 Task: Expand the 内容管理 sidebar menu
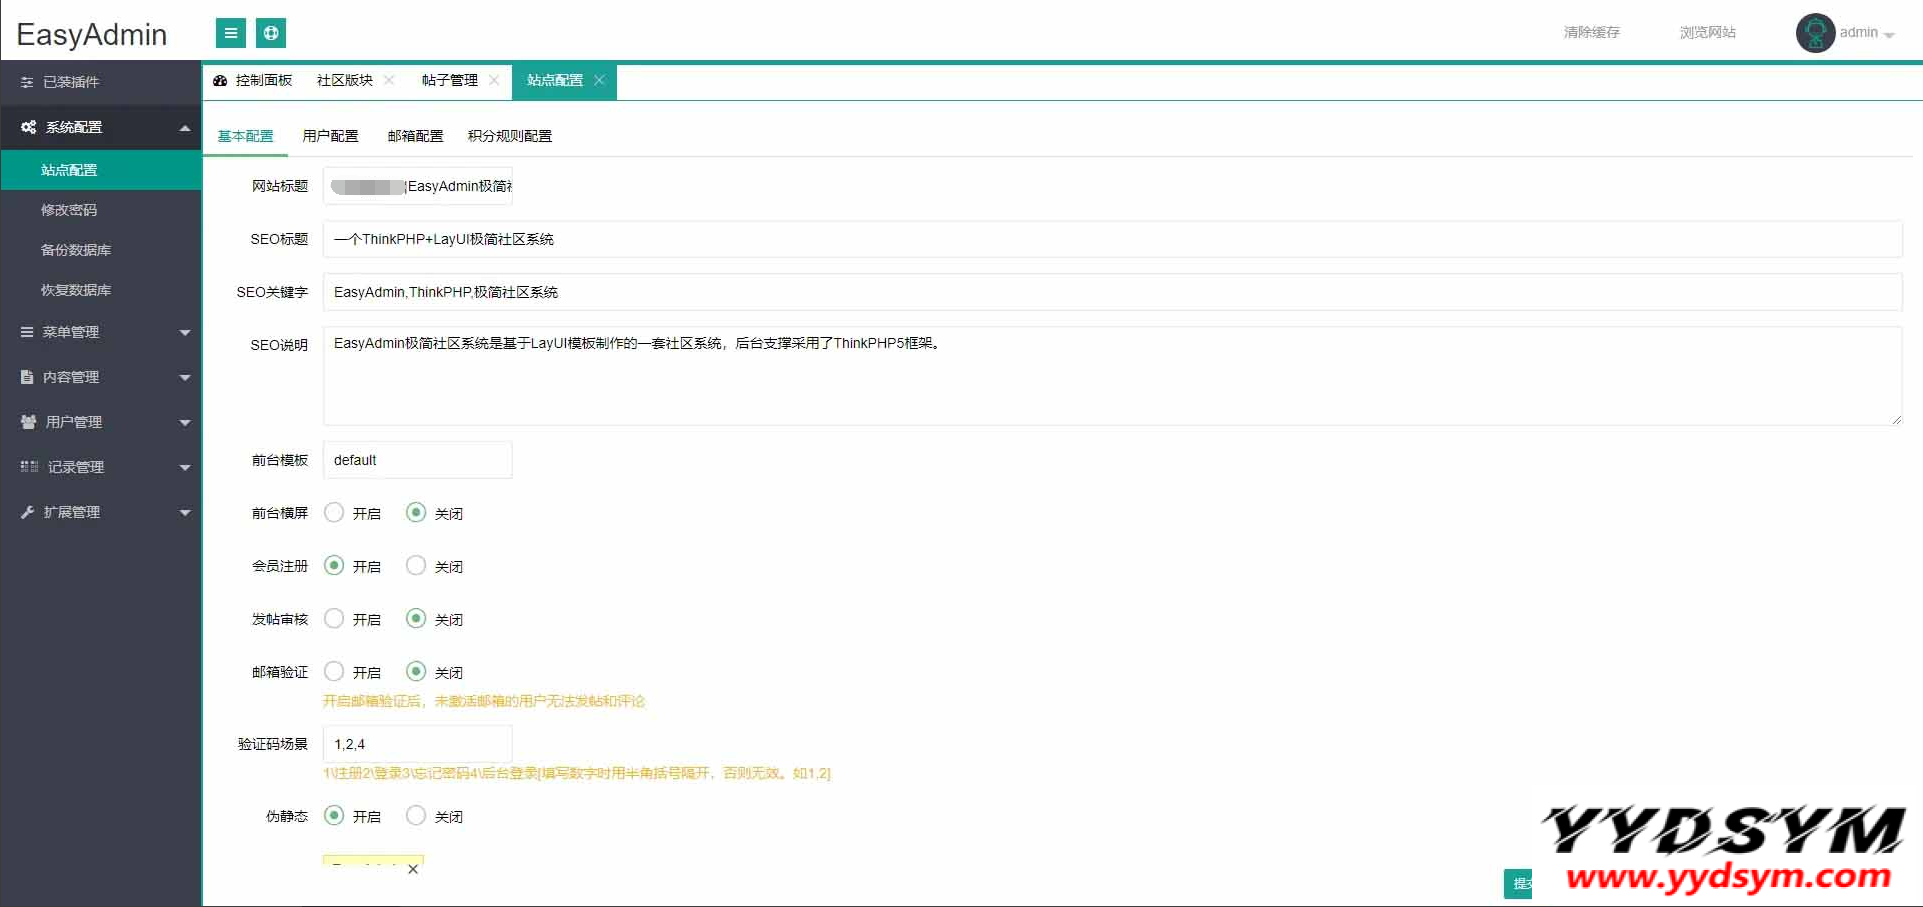tap(100, 377)
